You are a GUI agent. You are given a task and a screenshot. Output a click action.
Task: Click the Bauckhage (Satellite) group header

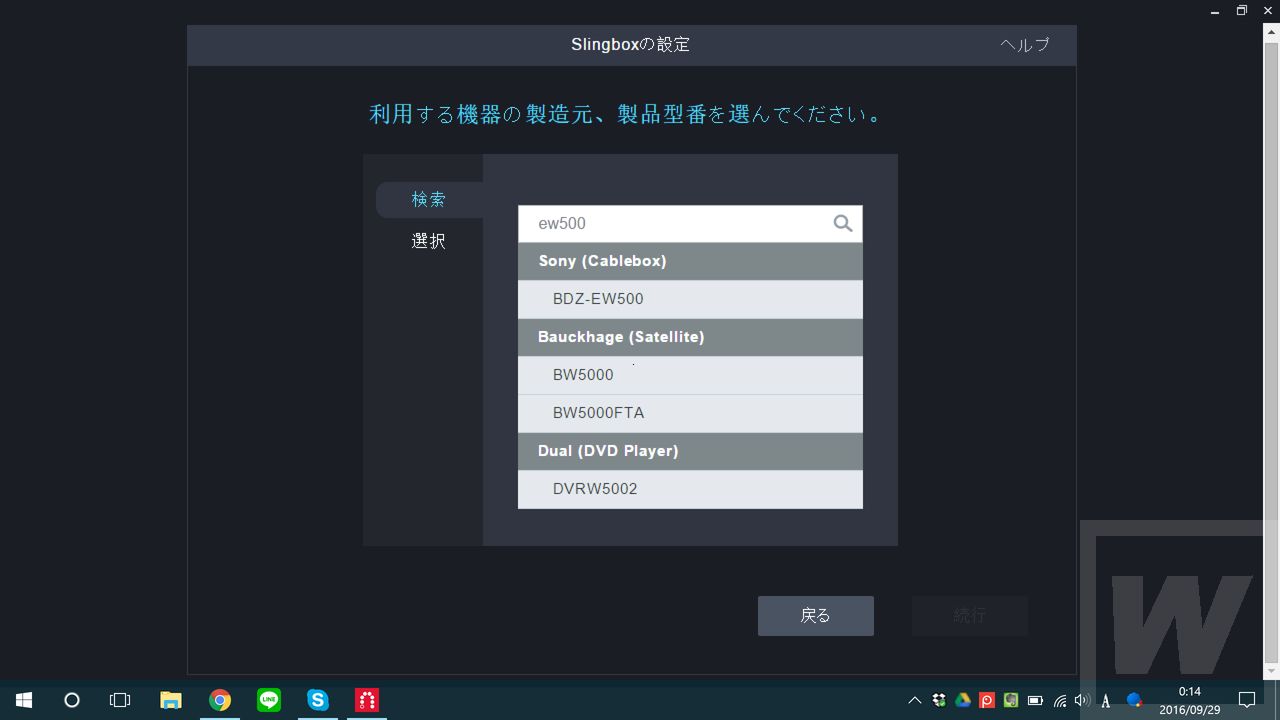point(690,337)
